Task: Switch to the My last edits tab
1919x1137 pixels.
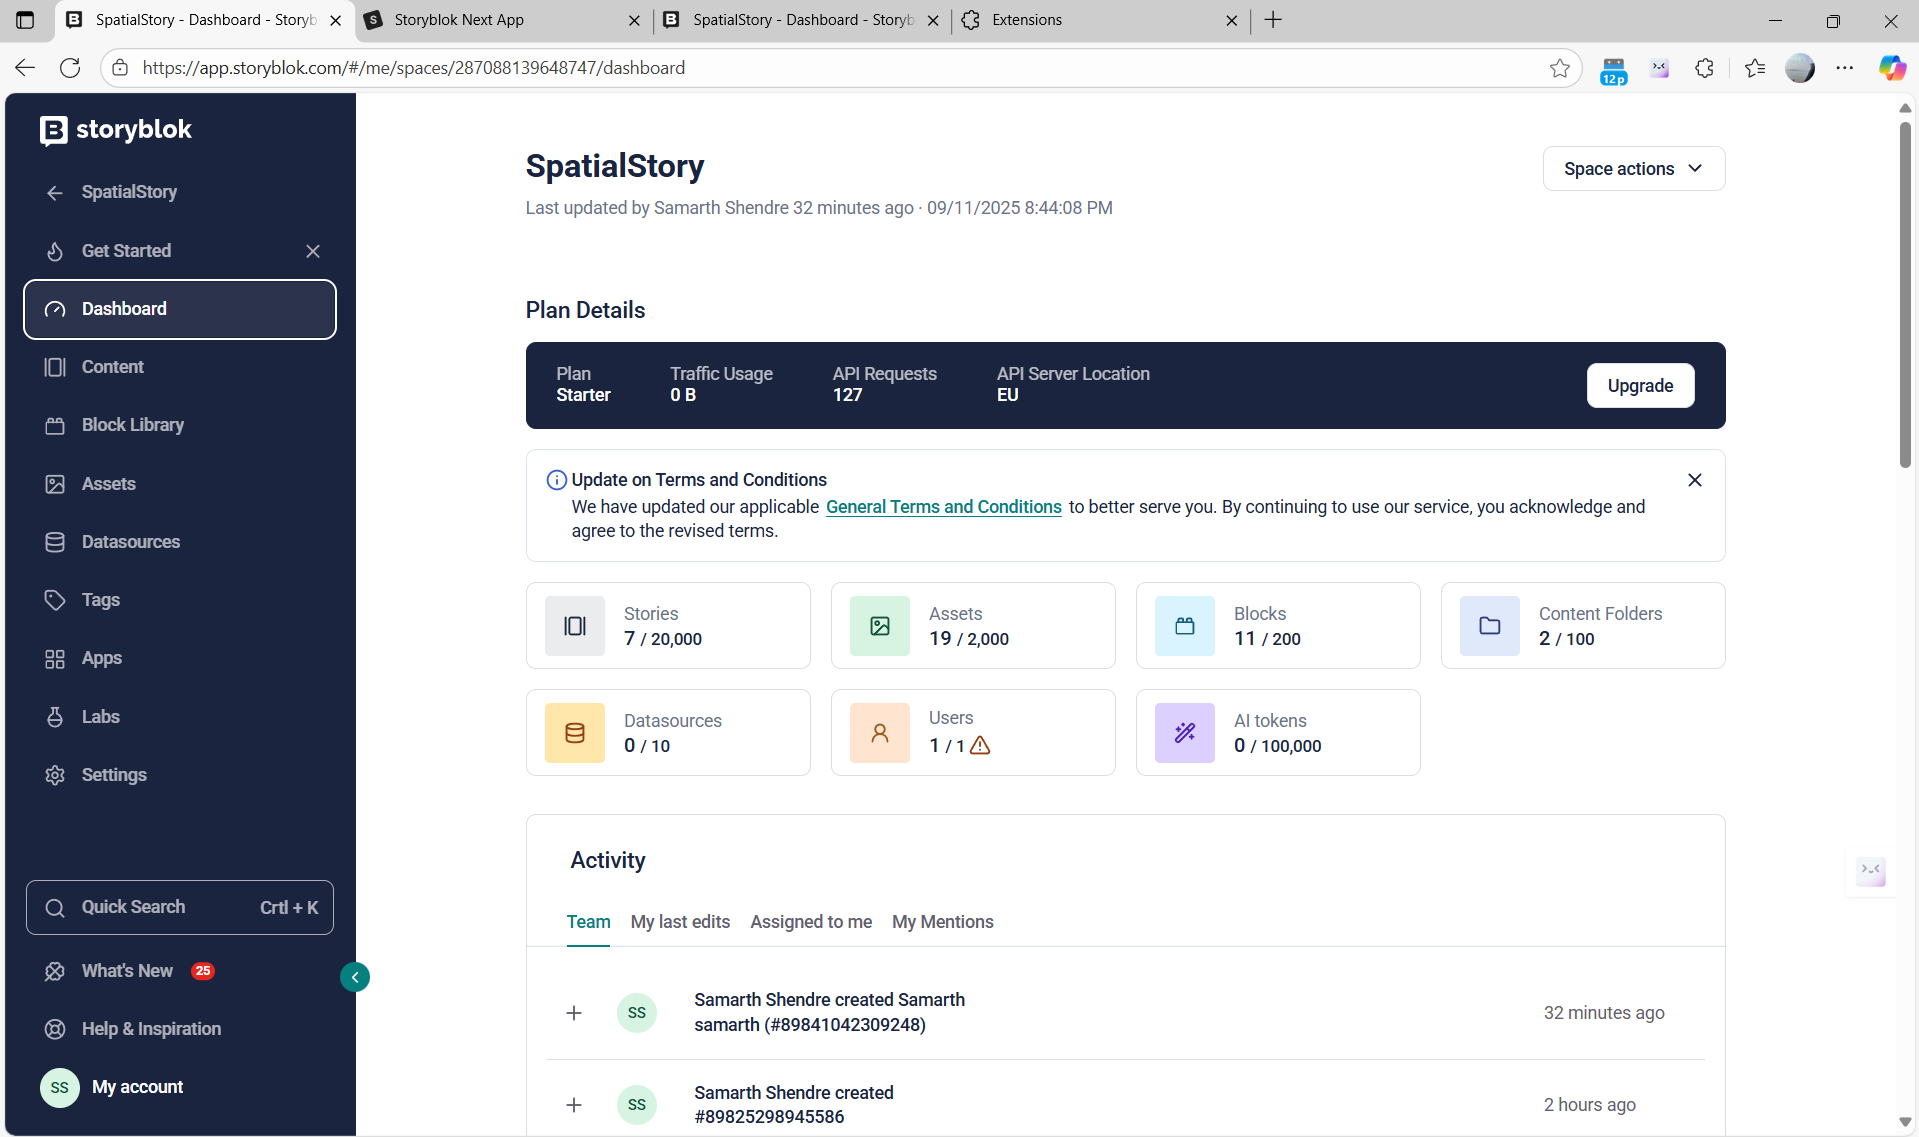Action: [x=680, y=922]
